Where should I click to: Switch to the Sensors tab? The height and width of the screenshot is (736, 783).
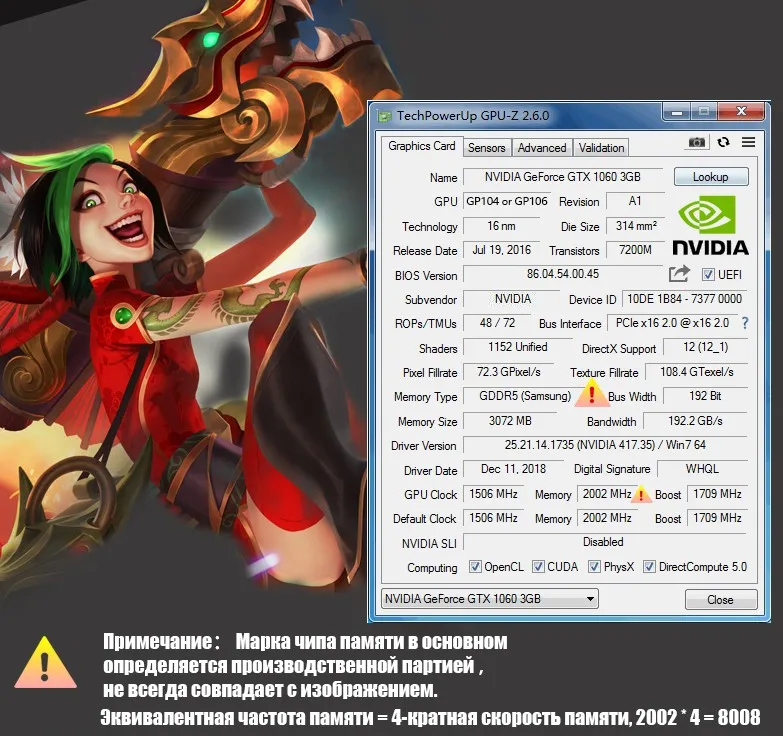tap(486, 148)
